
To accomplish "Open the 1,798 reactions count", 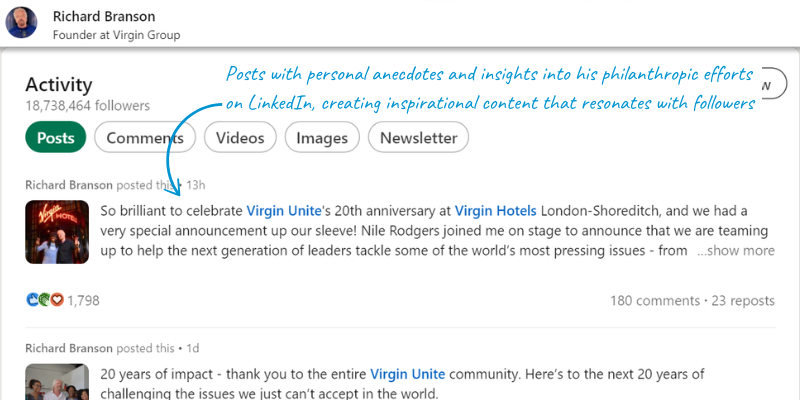I will click(x=83, y=299).
